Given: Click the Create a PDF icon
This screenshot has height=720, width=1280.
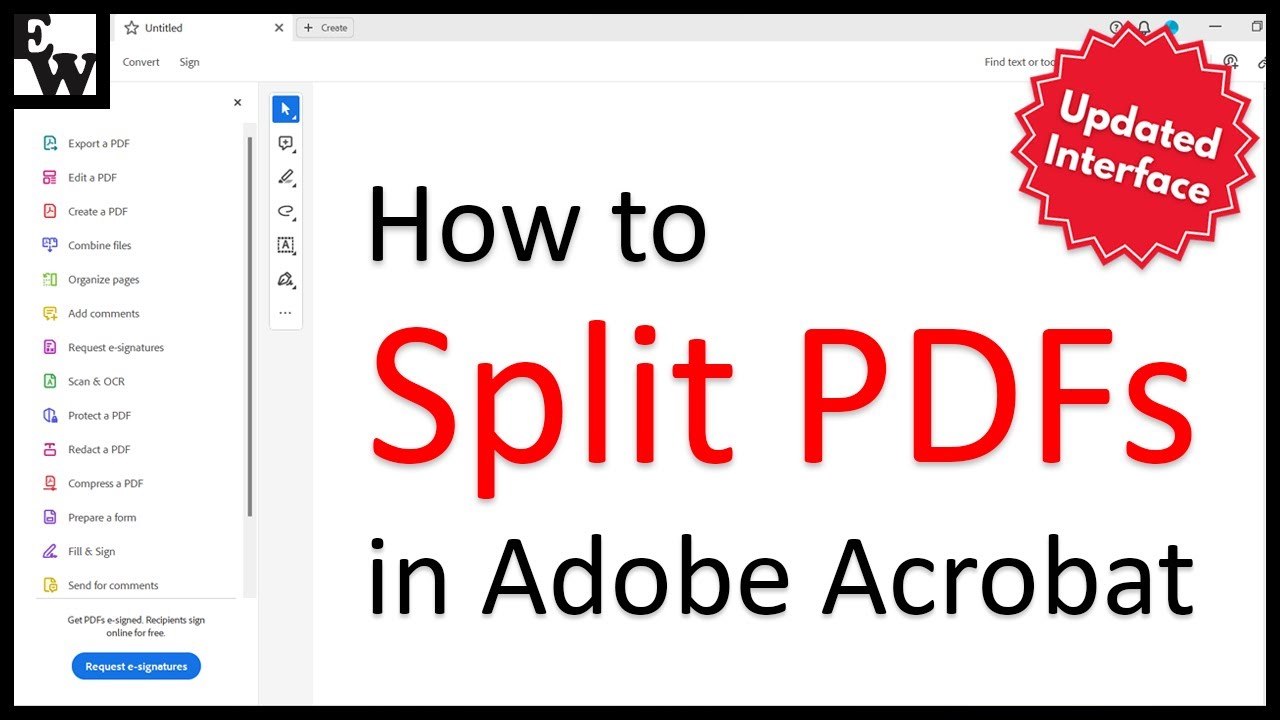Looking at the screenshot, I should [50, 211].
